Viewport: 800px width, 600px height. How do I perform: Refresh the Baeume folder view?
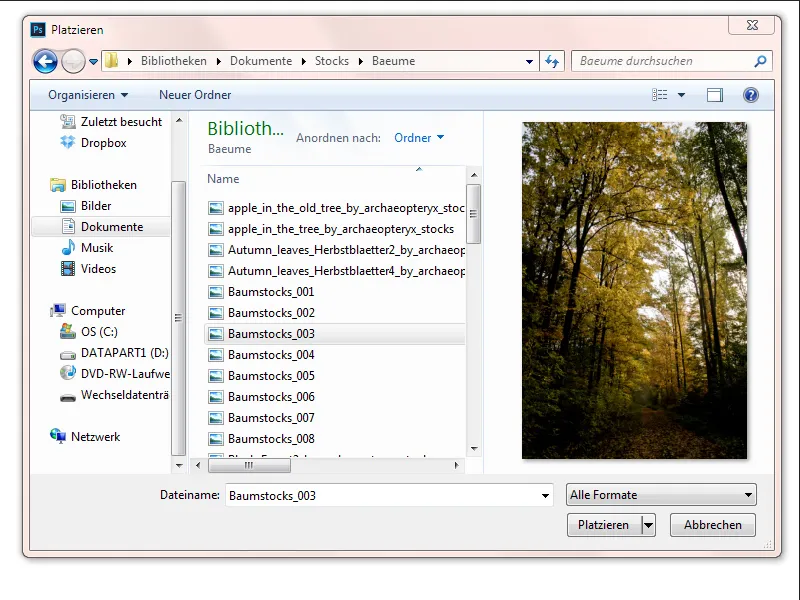[552, 61]
